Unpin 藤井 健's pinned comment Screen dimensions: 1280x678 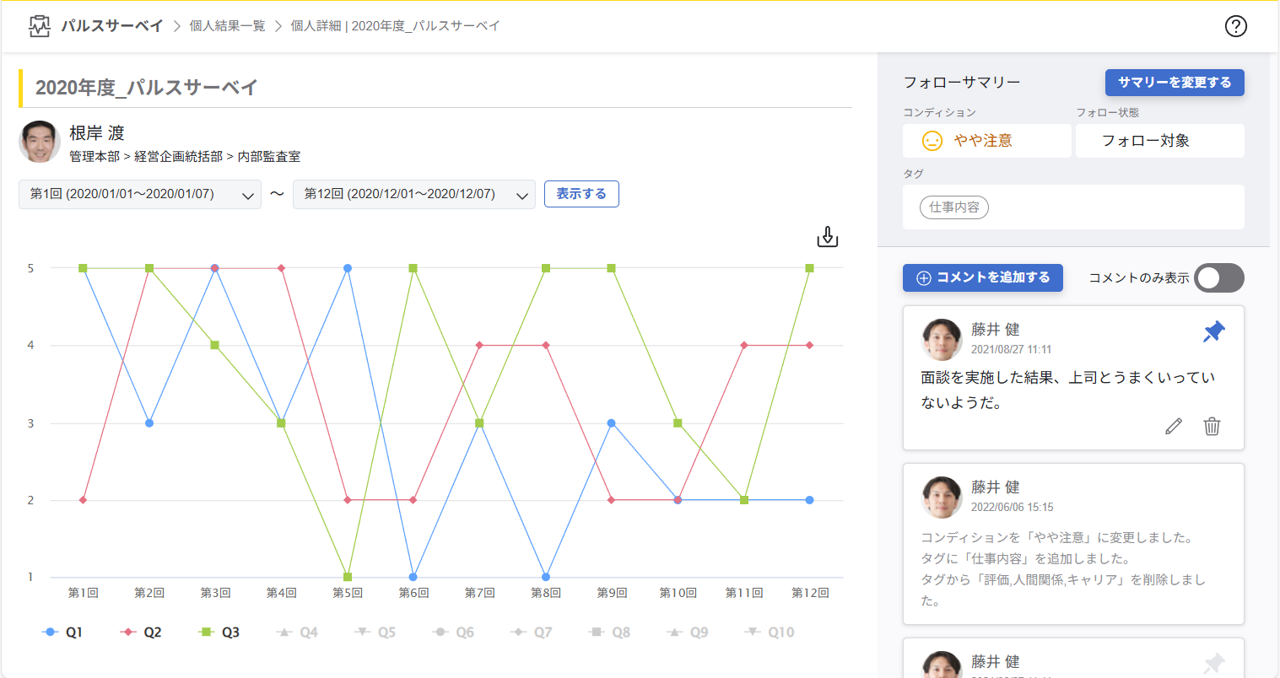click(x=1213, y=332)
